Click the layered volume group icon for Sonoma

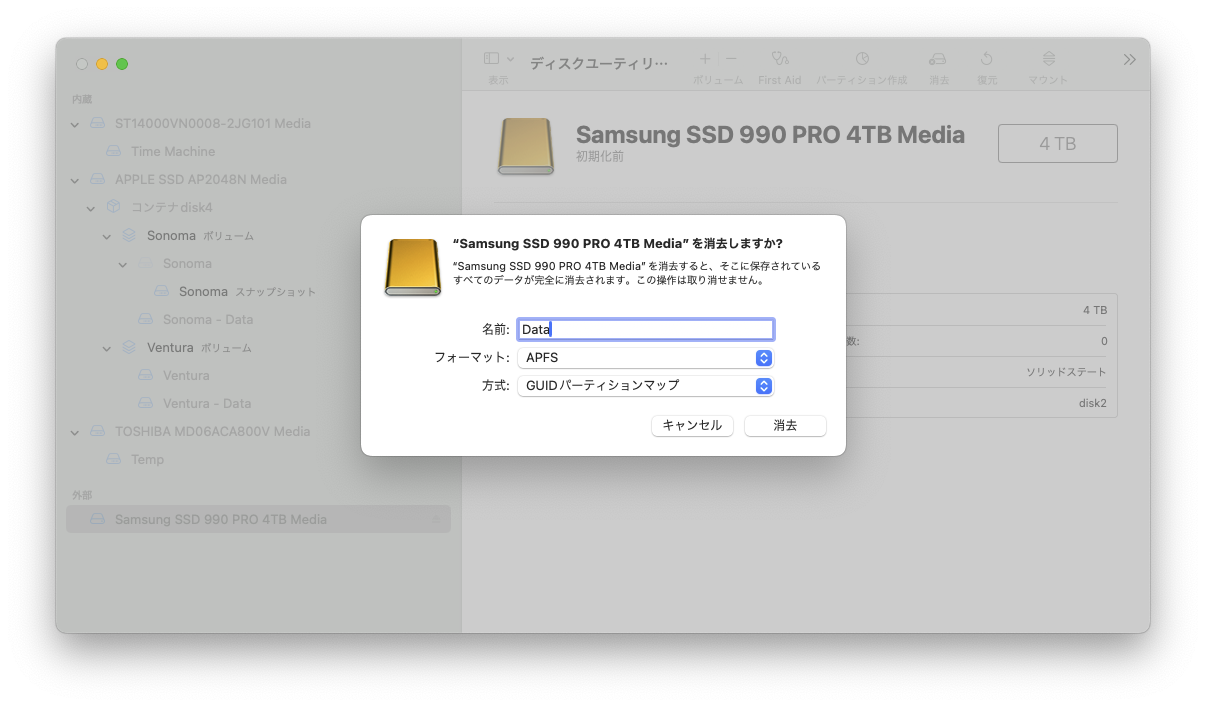(129, 235)
